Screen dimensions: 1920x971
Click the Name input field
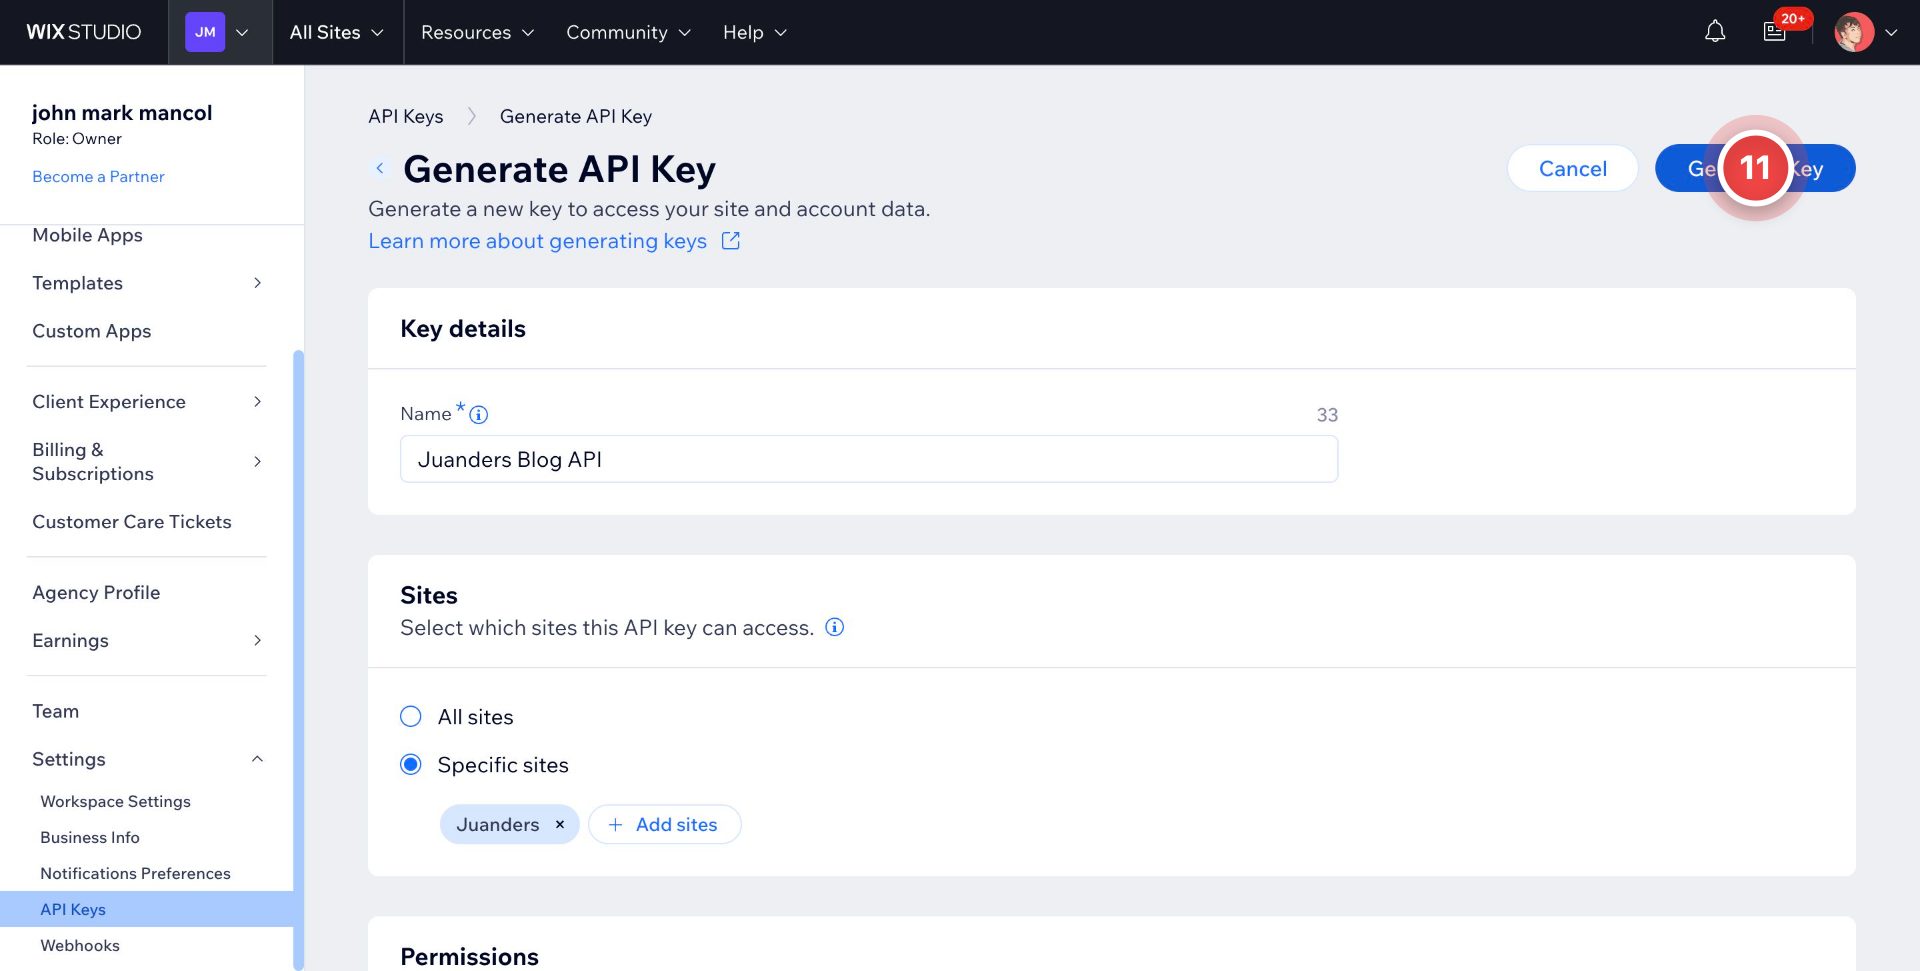coord(869,459)
